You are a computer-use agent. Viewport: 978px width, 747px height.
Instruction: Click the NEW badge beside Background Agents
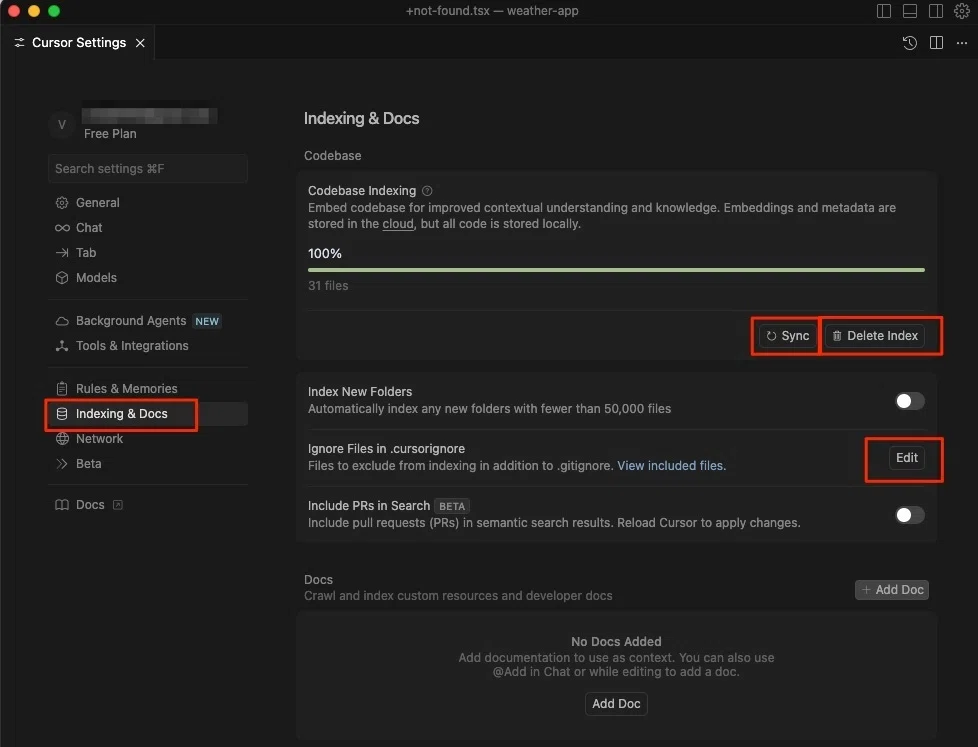[207, 321]
